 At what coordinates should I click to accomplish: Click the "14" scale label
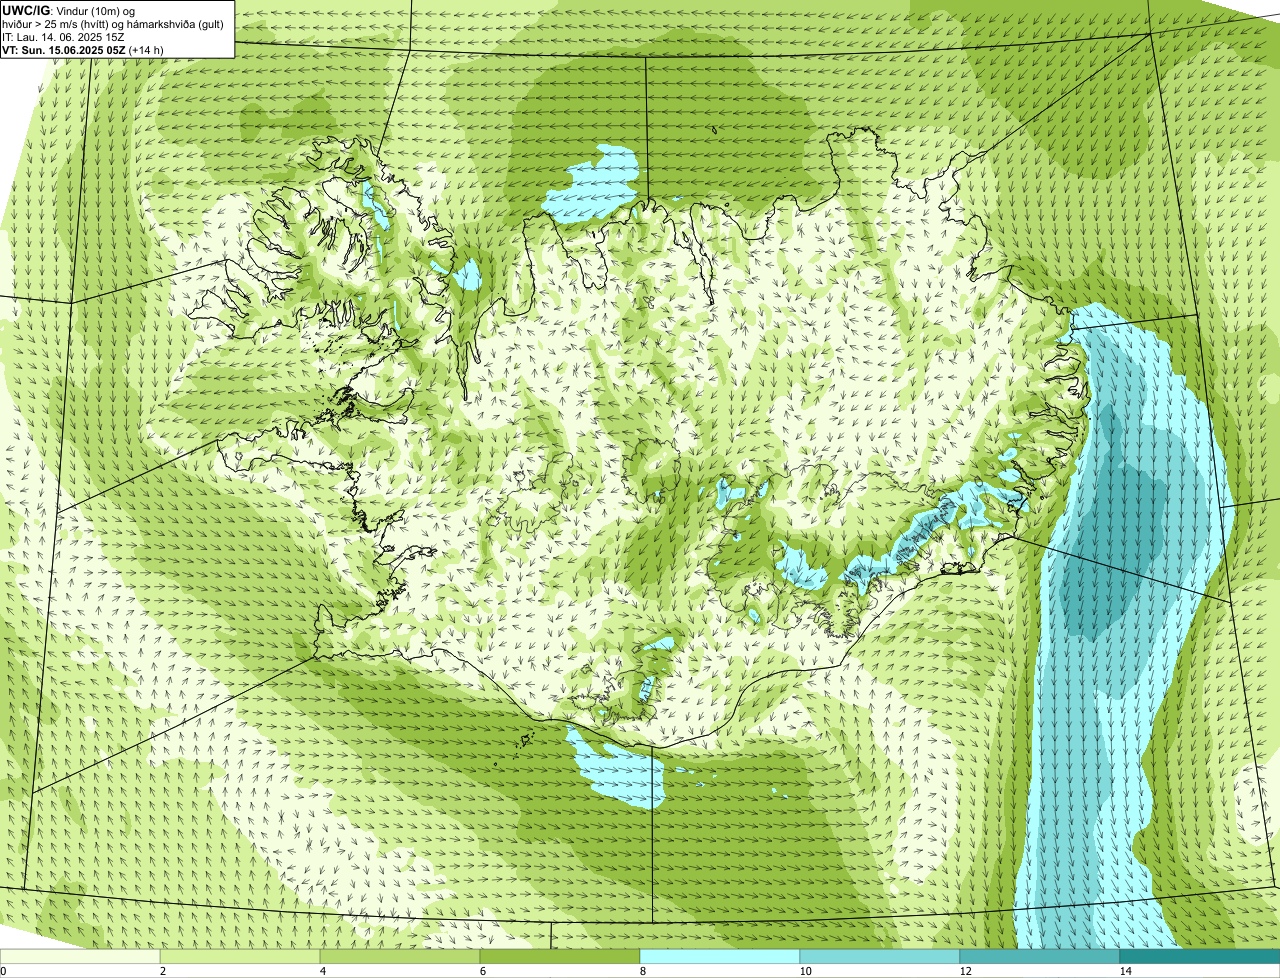[1125, 971]
